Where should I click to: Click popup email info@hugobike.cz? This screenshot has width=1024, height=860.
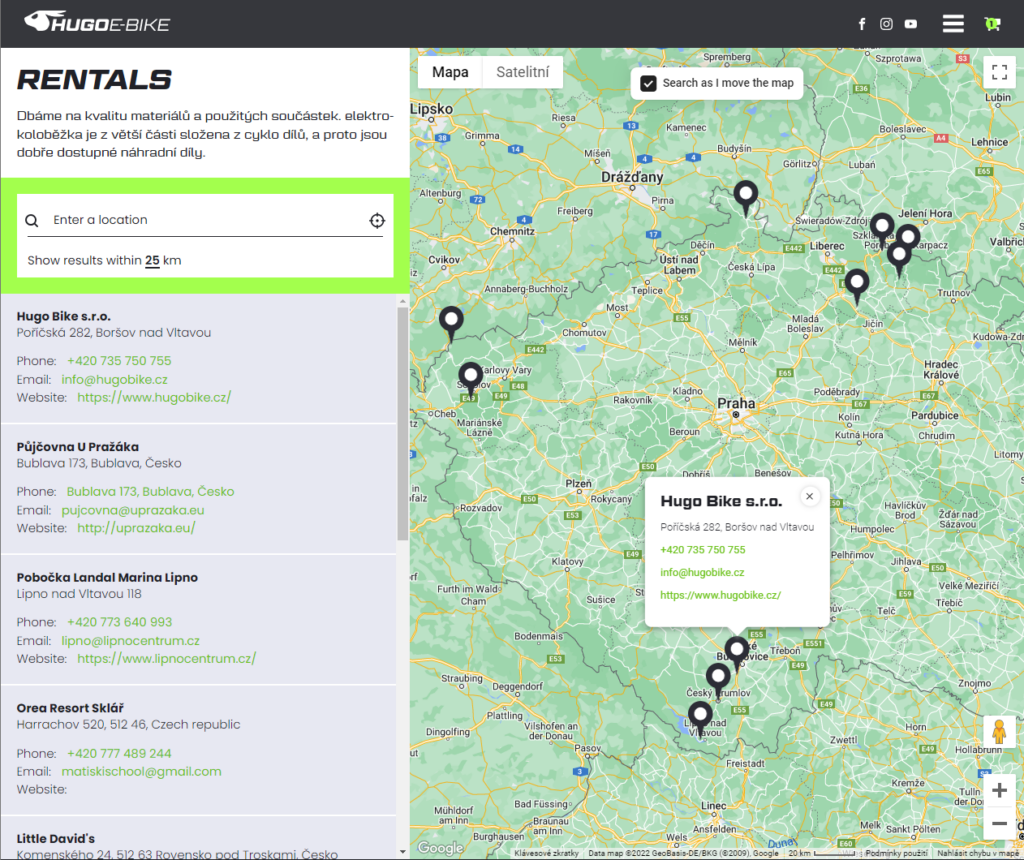[702, 573]
